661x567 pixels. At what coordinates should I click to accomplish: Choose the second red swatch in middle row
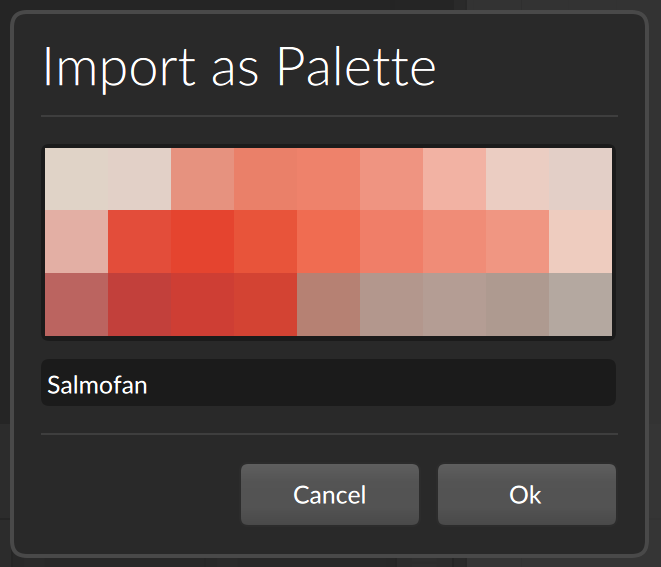tap(139, 241)
